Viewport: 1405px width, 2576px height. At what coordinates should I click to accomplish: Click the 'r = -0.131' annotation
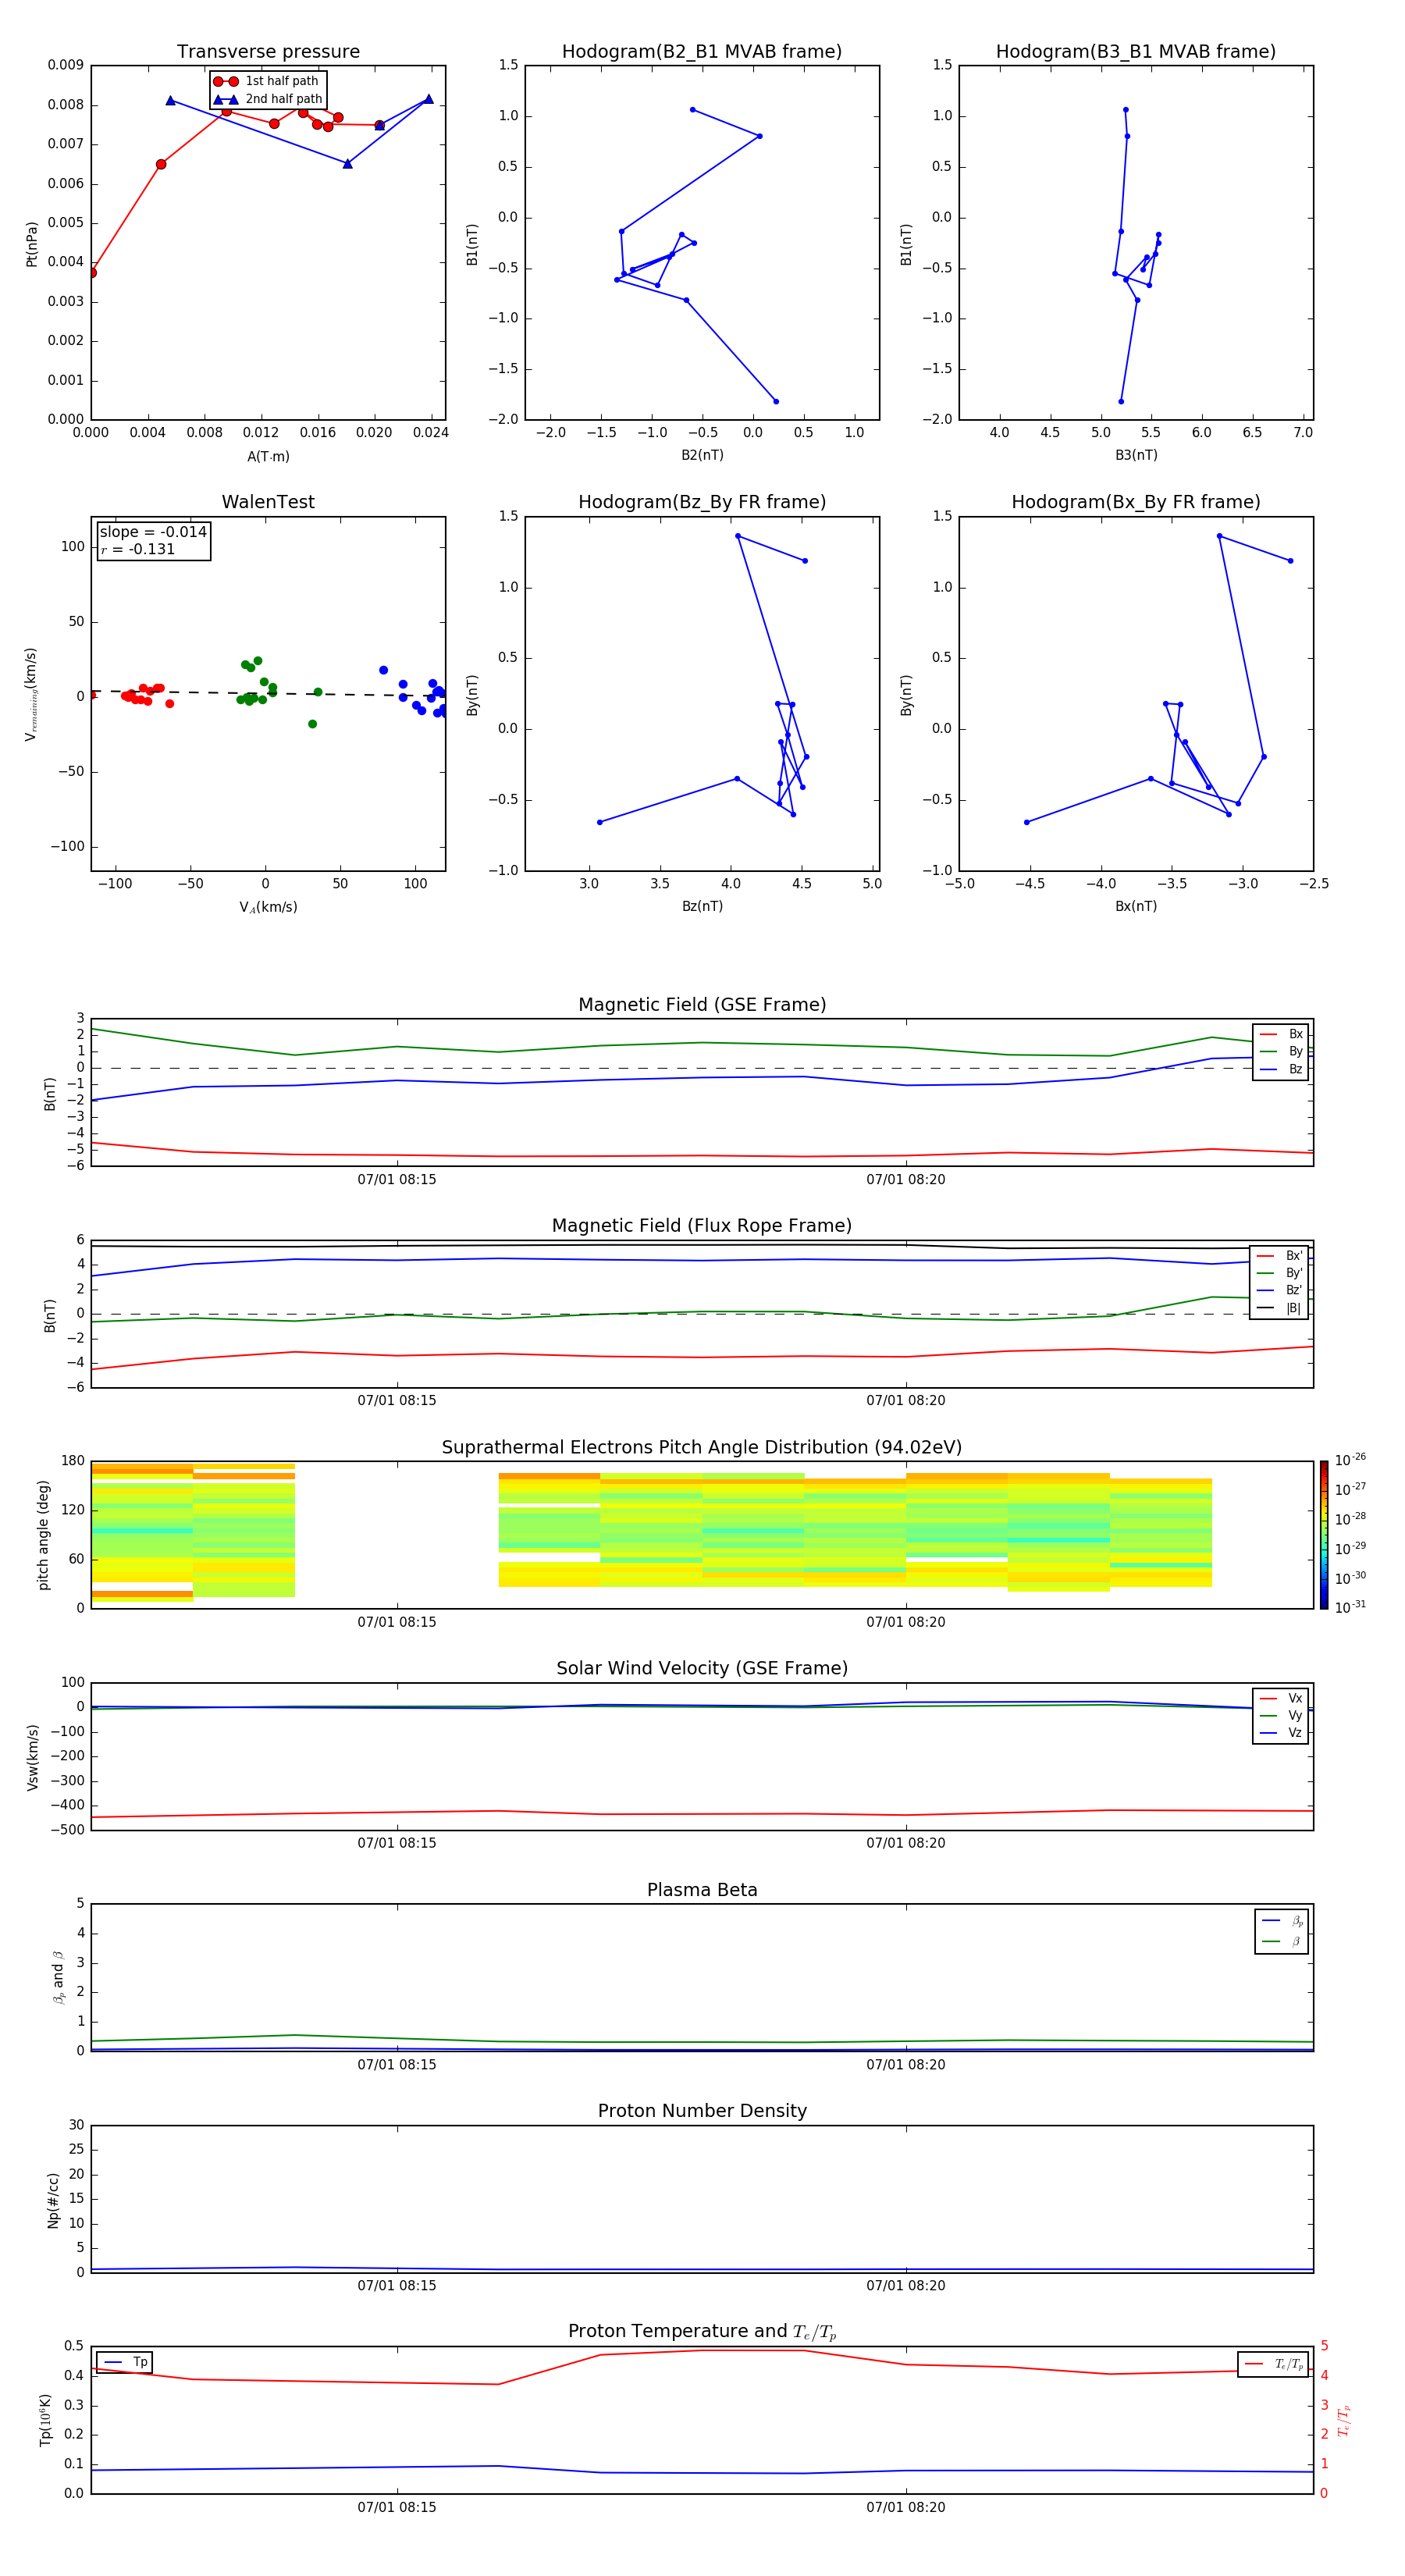(138, 550)
